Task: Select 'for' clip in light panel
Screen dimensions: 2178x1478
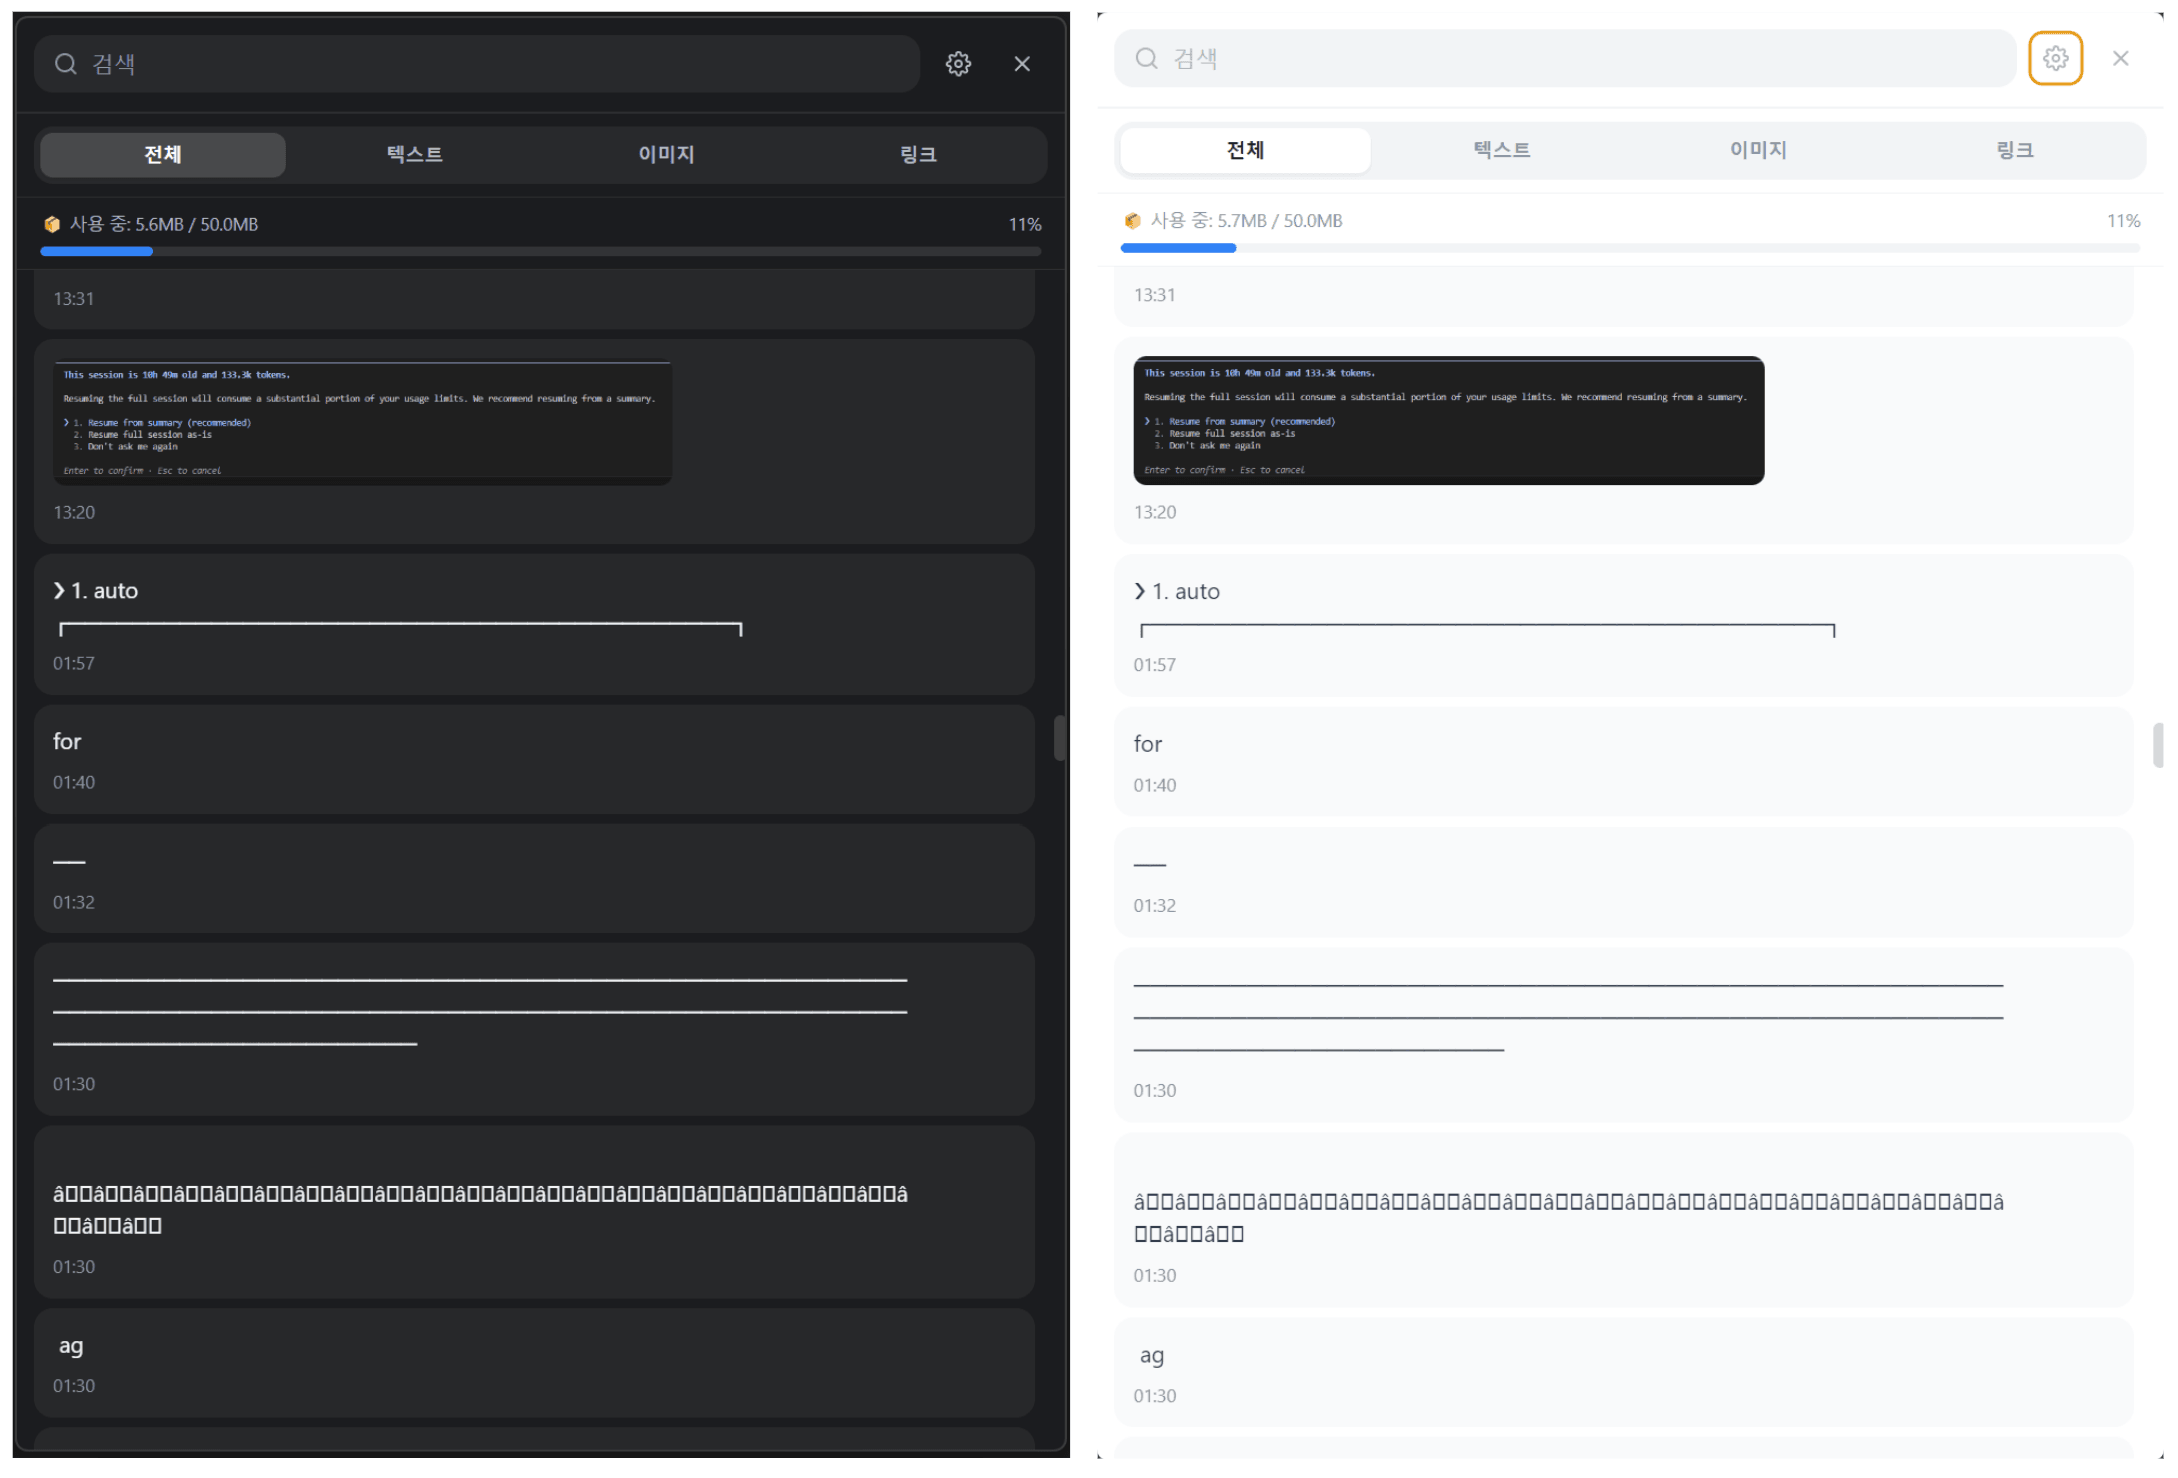Action: coord(1623,763)
